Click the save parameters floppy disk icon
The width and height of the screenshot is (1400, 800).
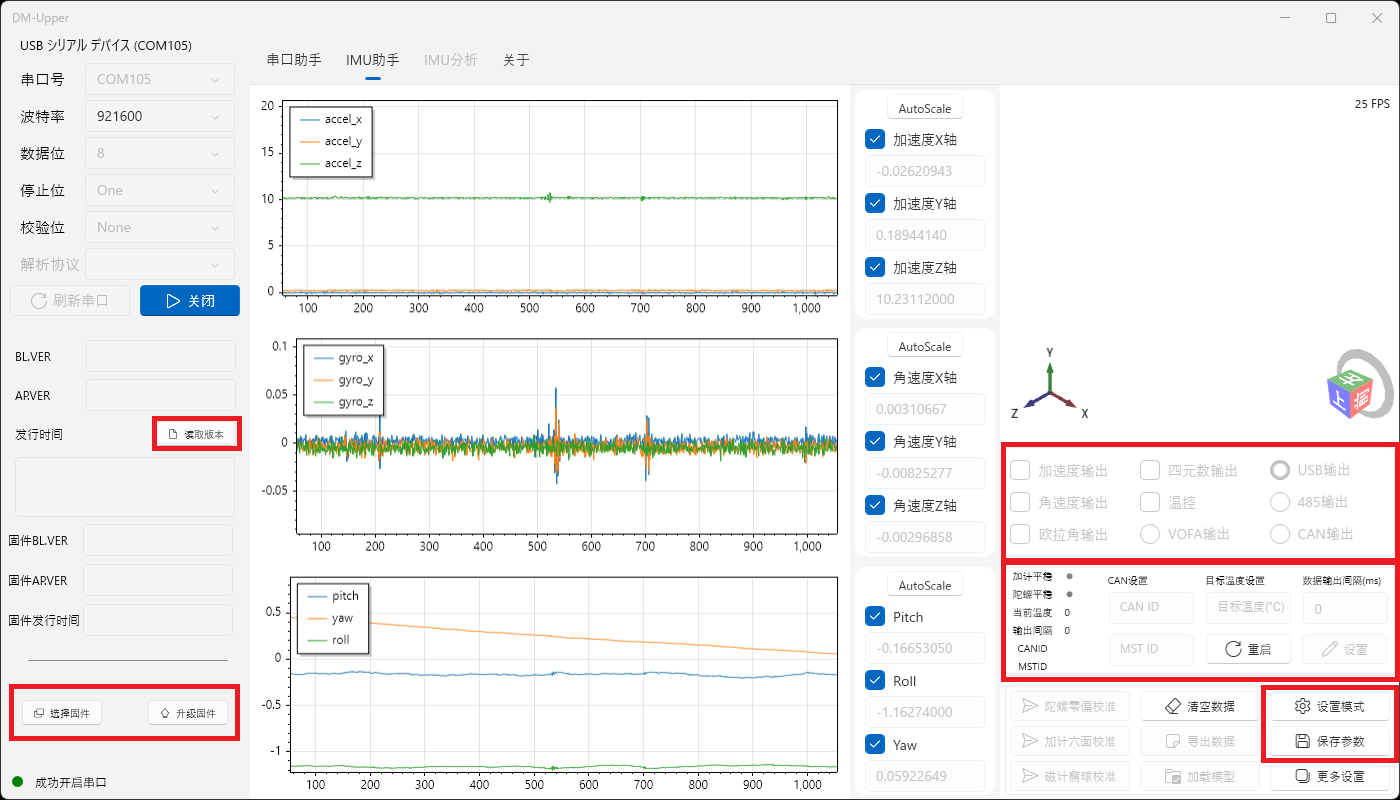(x=1329, y=742)
